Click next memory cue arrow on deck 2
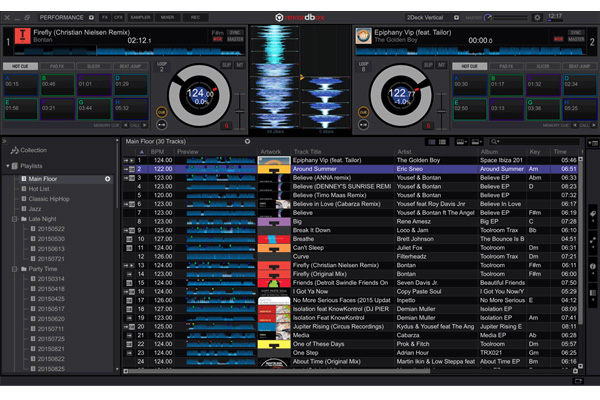This screenshot has height=400, width=600. 593,126
